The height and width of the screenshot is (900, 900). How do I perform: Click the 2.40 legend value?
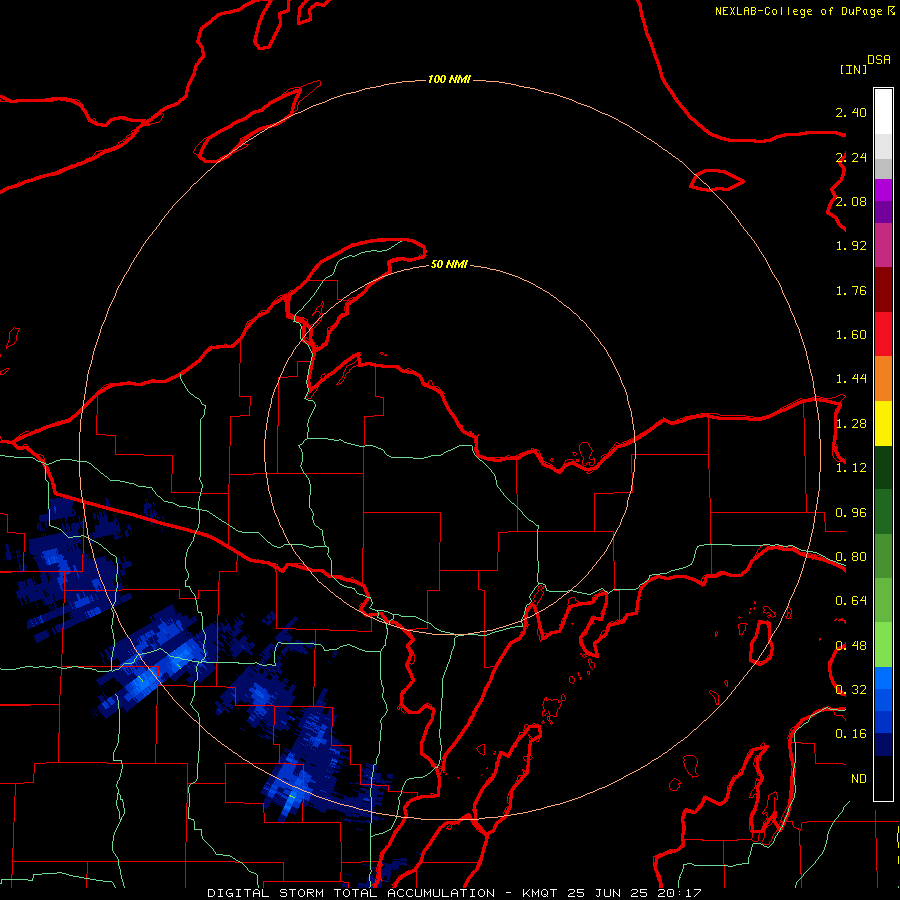[x=851, y=112]
